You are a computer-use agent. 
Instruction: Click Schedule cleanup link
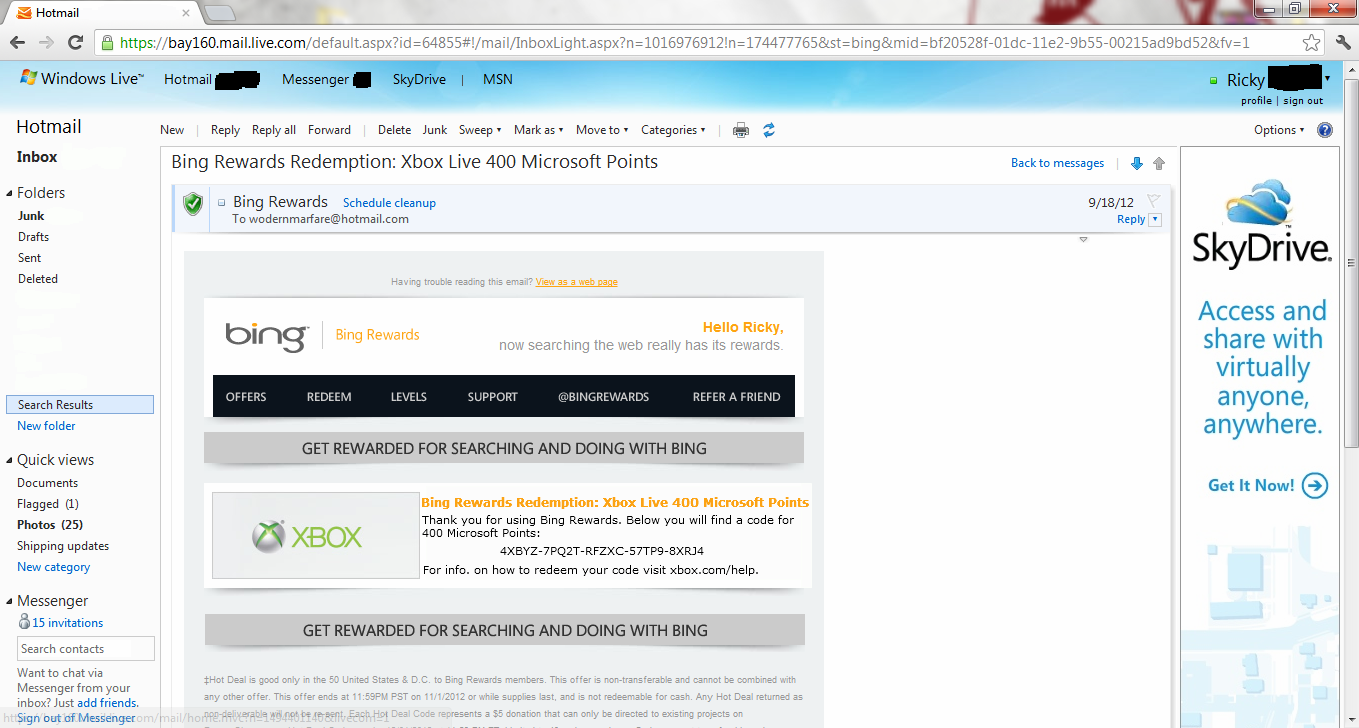click(x=389, y=203)
